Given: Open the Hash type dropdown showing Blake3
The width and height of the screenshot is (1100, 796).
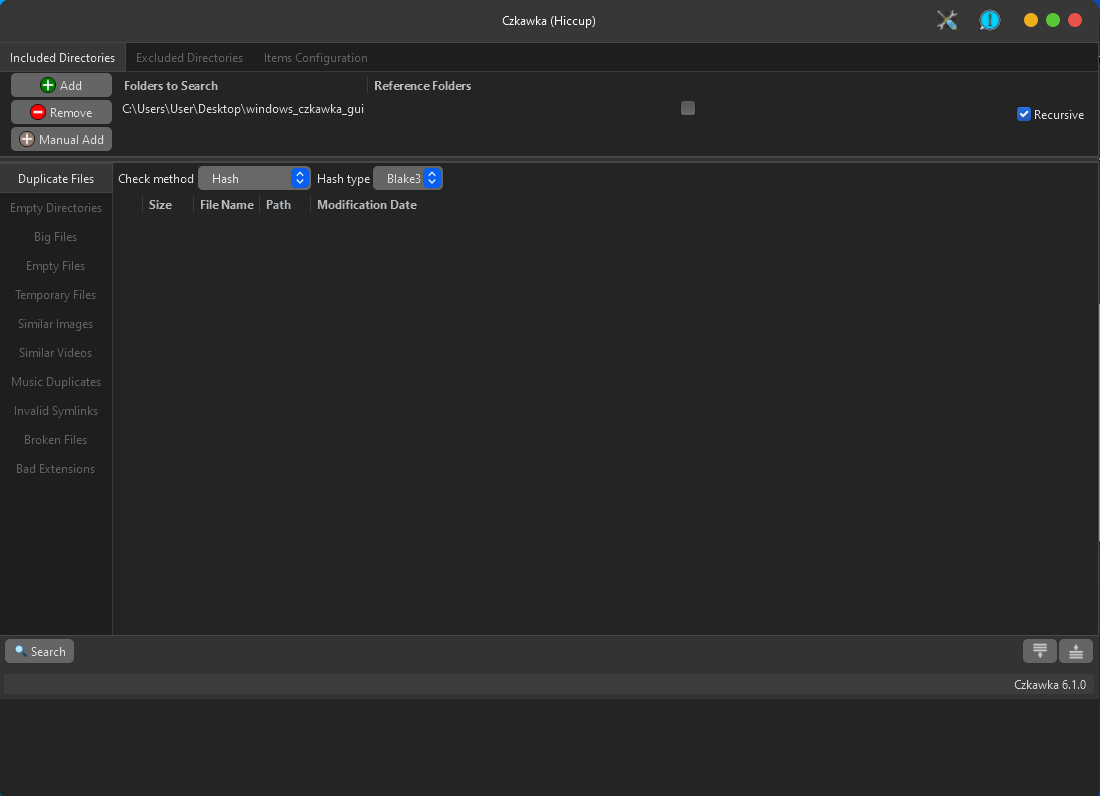Looking at the screenshot, I should 407,178.
